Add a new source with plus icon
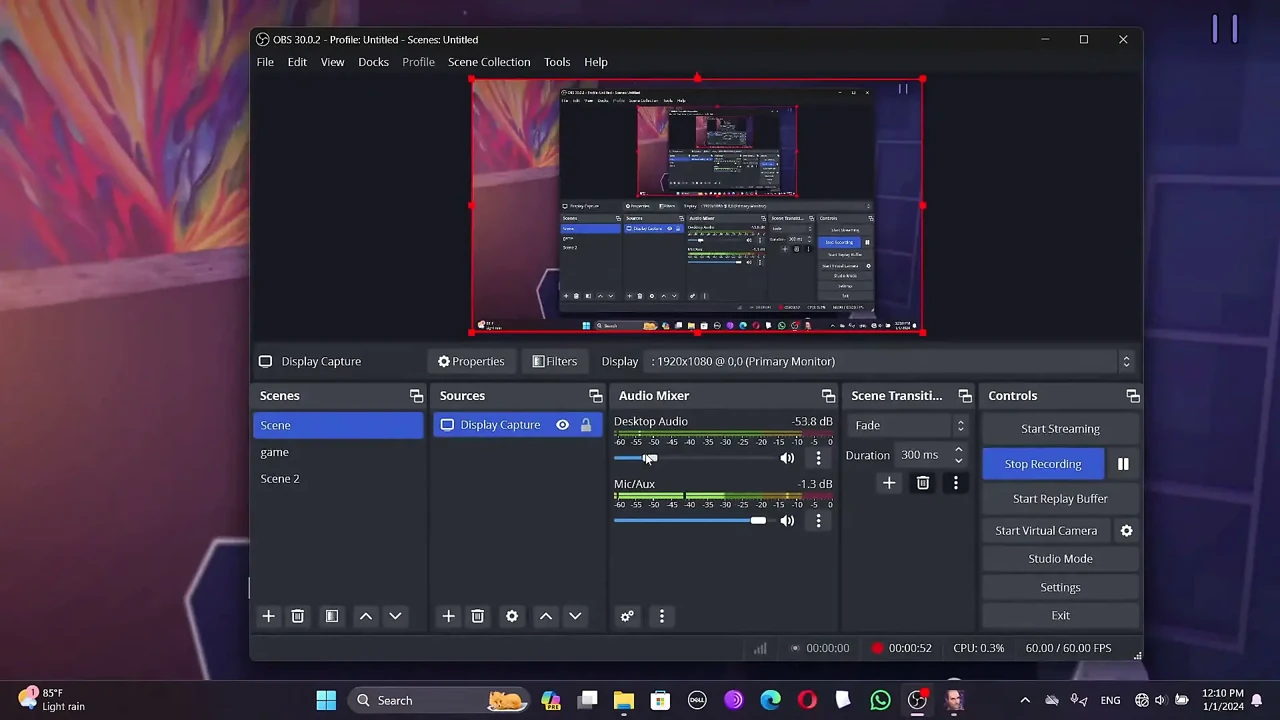1280x720 pixels. [448, 616]
